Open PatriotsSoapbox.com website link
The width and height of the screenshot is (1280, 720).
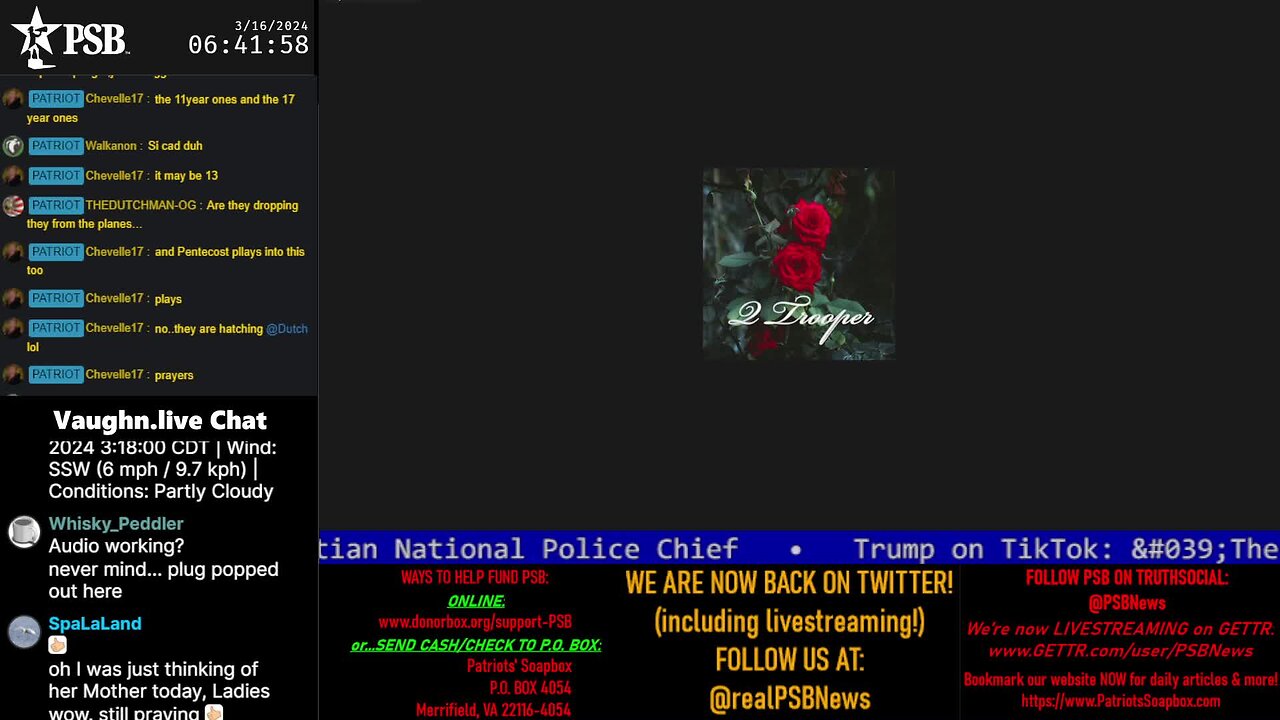1120,701
